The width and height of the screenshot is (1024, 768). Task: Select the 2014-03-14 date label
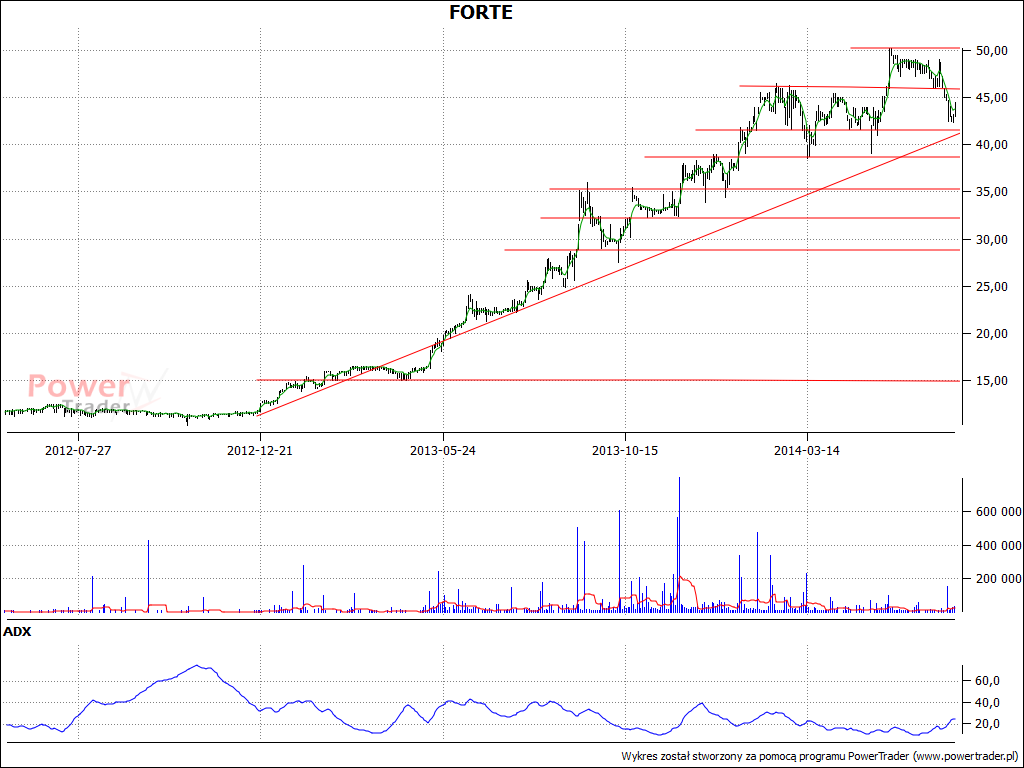(807, 451)
